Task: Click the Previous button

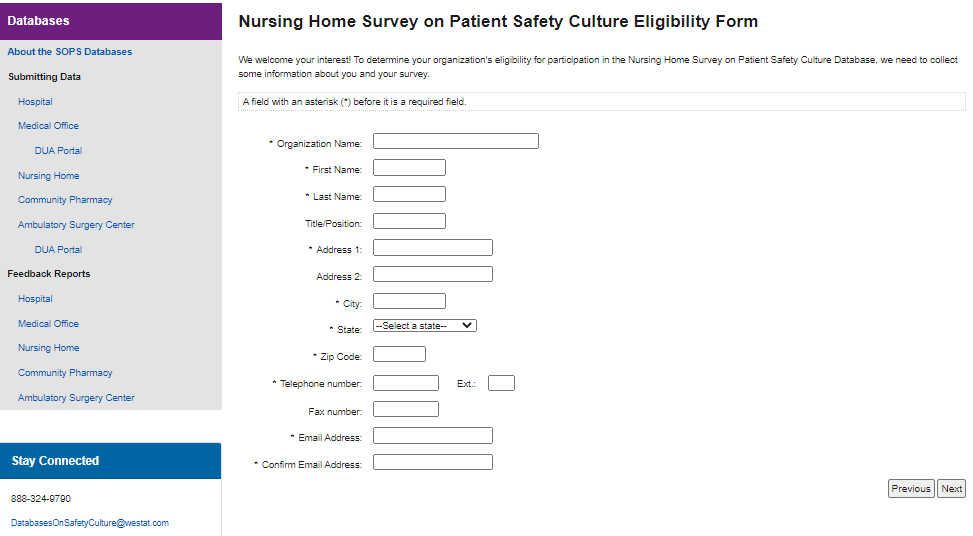Action: pyautogui.click(x=911, y=489)
